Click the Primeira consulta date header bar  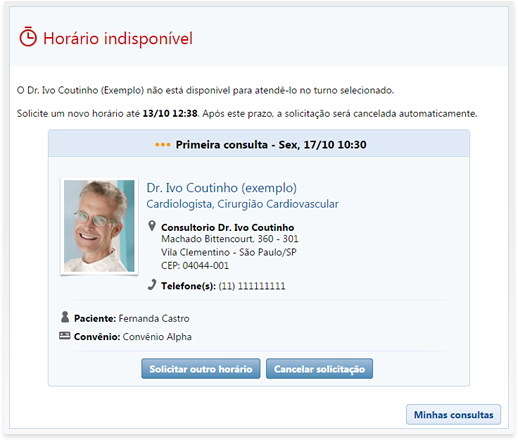259,143
